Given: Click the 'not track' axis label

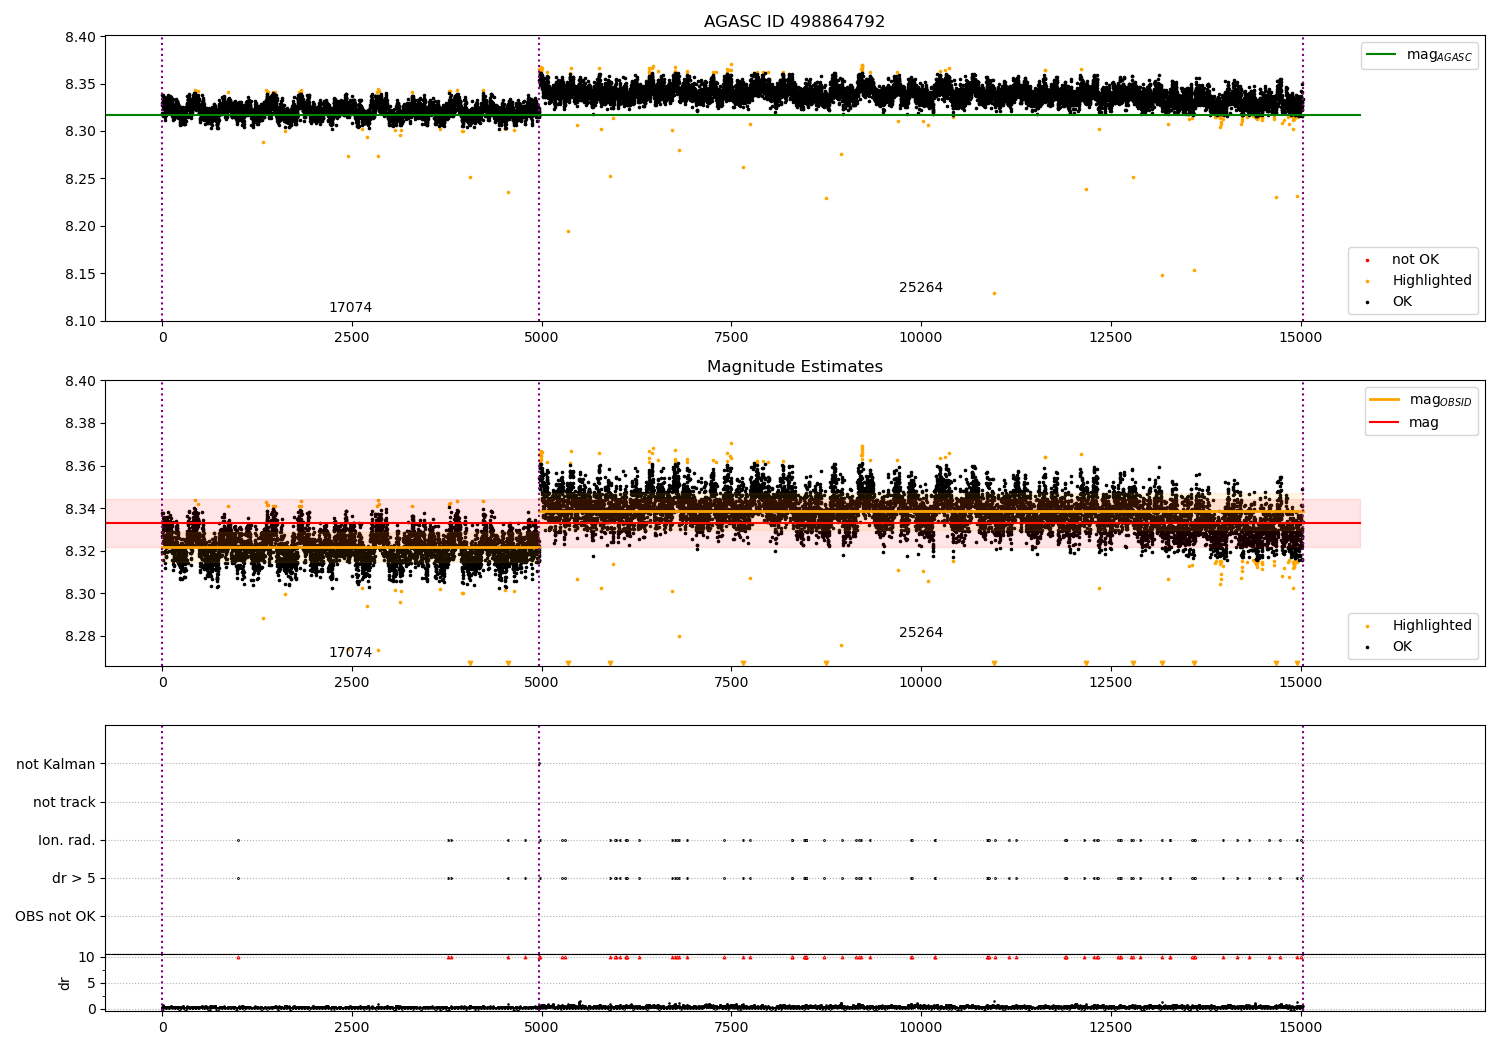Looking at the screenshot, I should click(64, 803).
